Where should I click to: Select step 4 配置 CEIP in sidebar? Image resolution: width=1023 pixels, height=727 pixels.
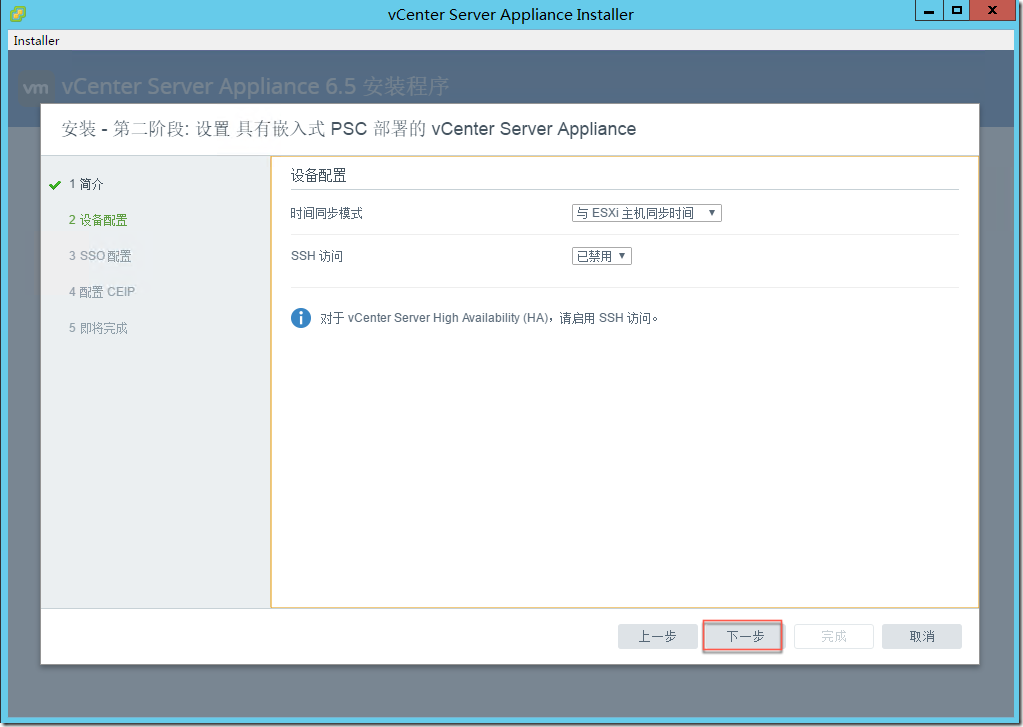point(102,292)
